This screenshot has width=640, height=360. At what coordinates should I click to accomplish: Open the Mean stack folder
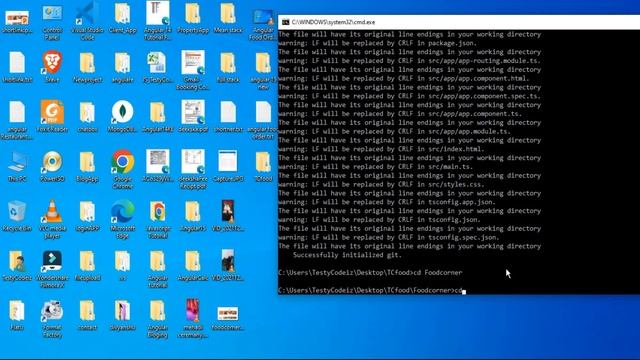click(x=228, y=18)
